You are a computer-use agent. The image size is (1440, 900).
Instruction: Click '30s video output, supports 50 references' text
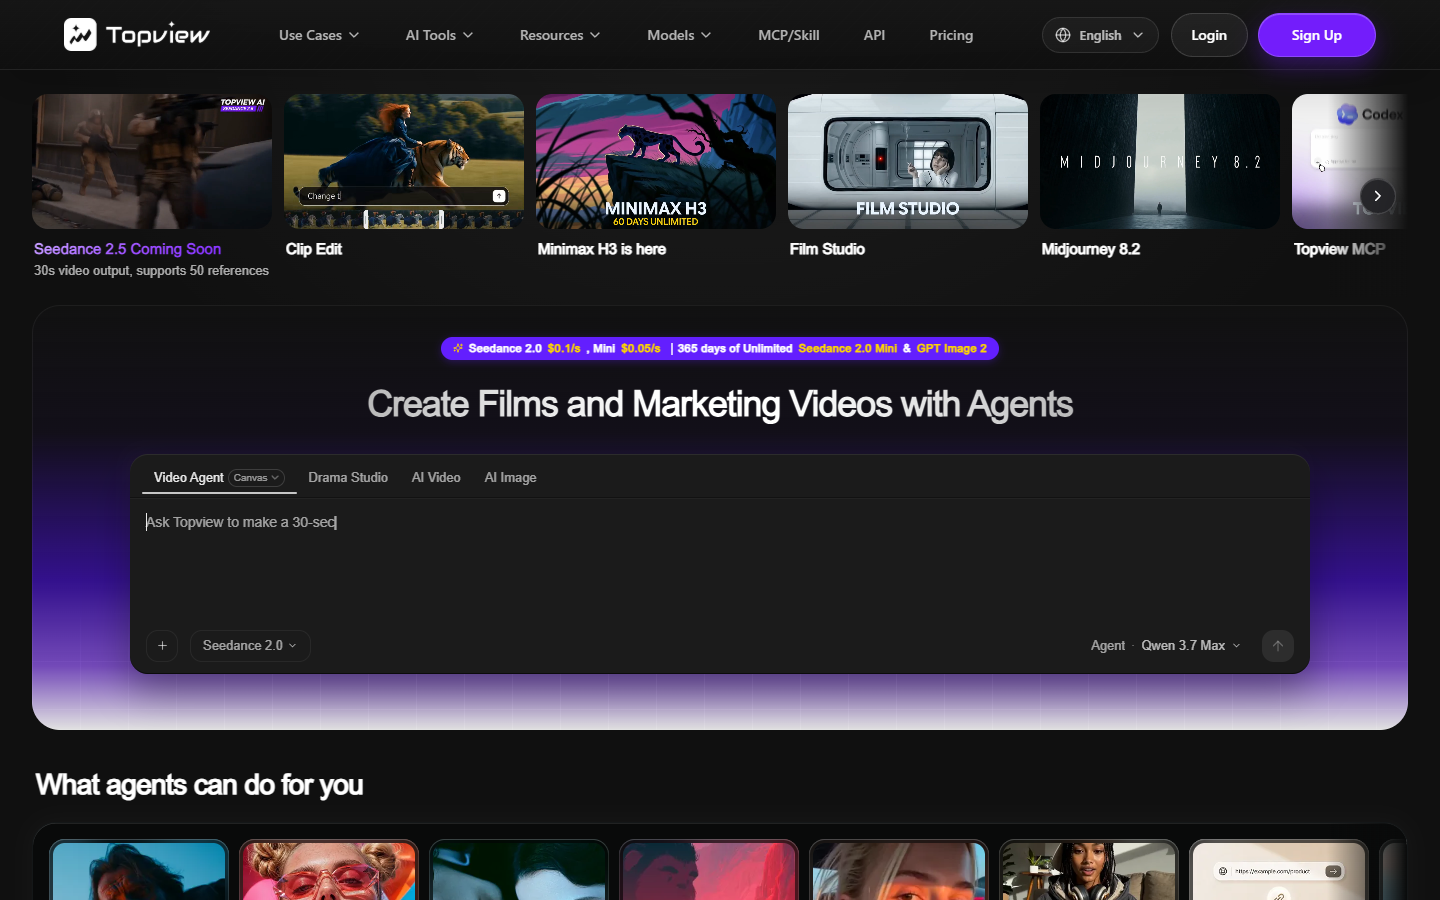tap(151, 271)
